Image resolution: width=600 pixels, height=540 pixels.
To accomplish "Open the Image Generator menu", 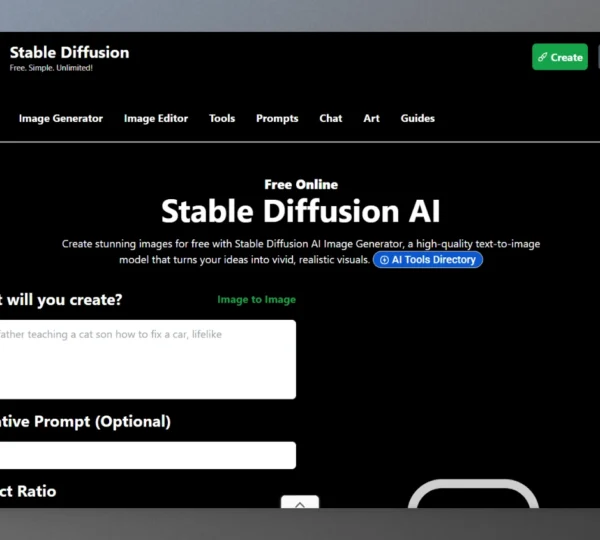I will pyautogui.click(x=61, y=118).
